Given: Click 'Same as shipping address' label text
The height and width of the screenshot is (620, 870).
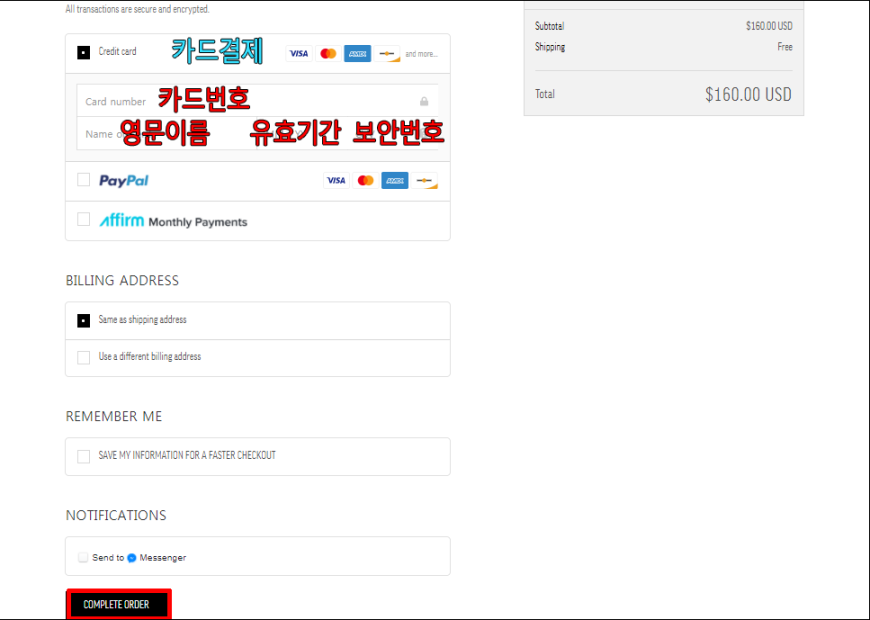Looking at the screenshot, I should click(x=143, y=319).
